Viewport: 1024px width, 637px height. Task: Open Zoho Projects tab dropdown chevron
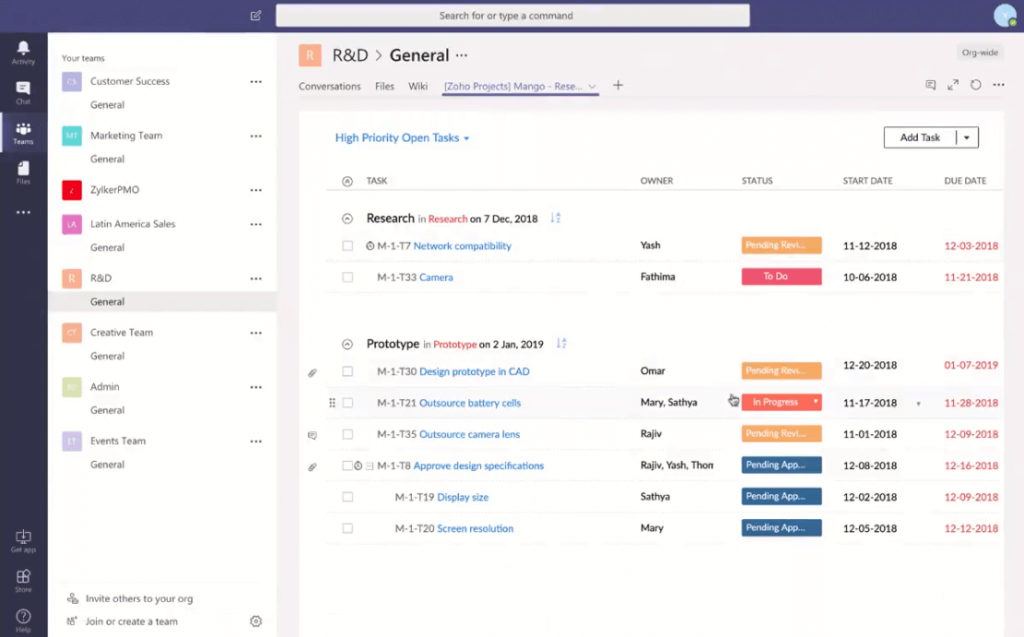(592, 86)
